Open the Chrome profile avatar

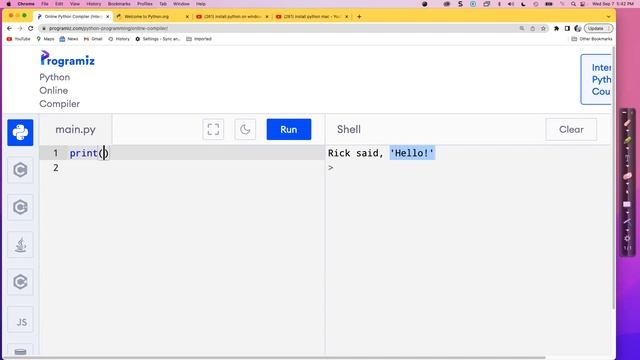point(578,28)
